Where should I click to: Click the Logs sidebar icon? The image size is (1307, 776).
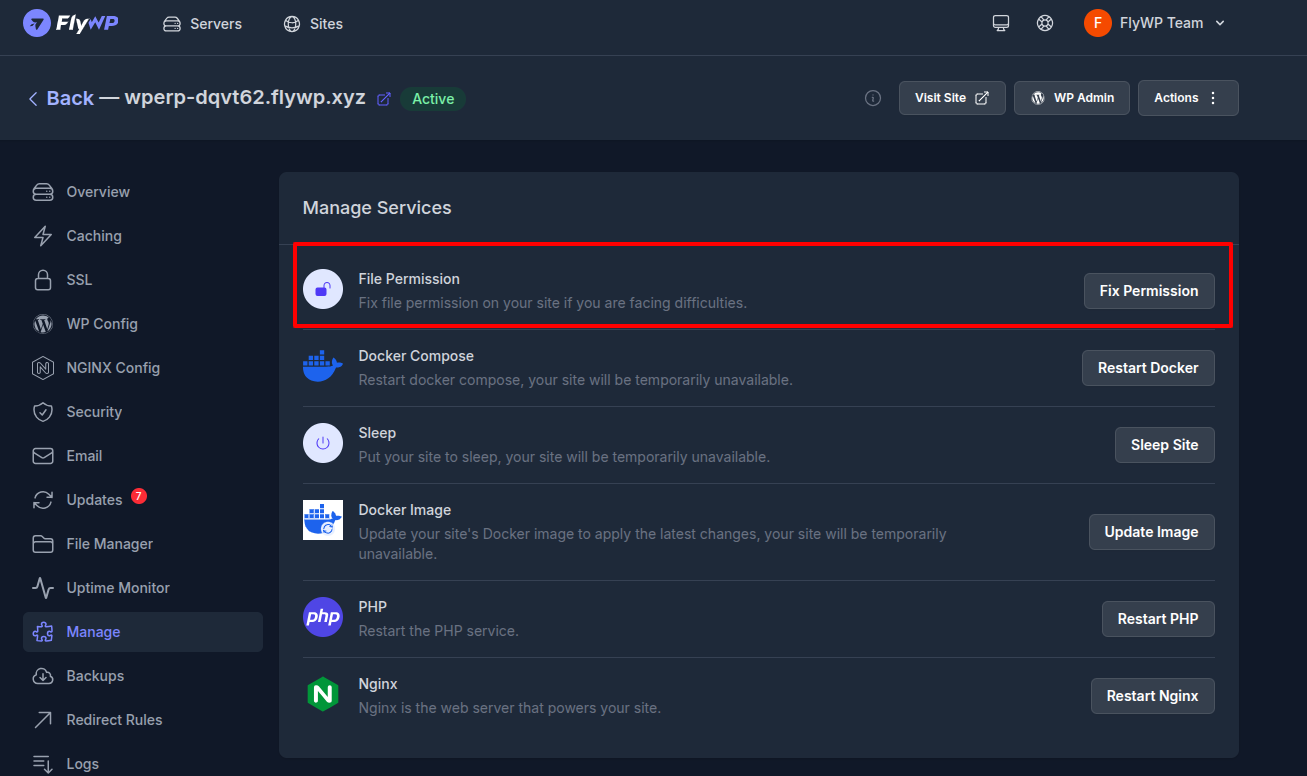[43, 763]
